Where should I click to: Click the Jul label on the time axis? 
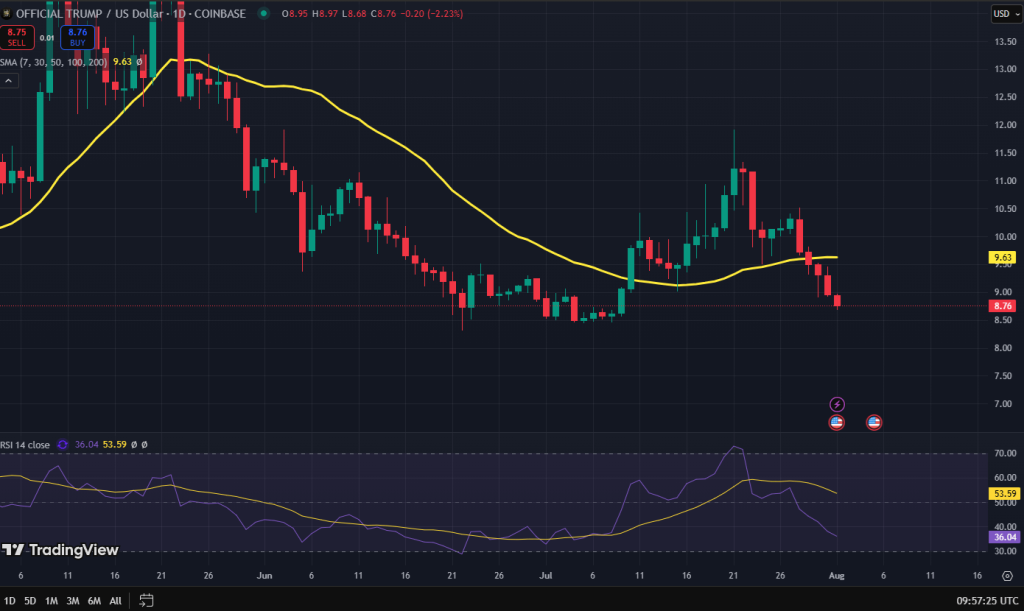[x=545, y=576]
